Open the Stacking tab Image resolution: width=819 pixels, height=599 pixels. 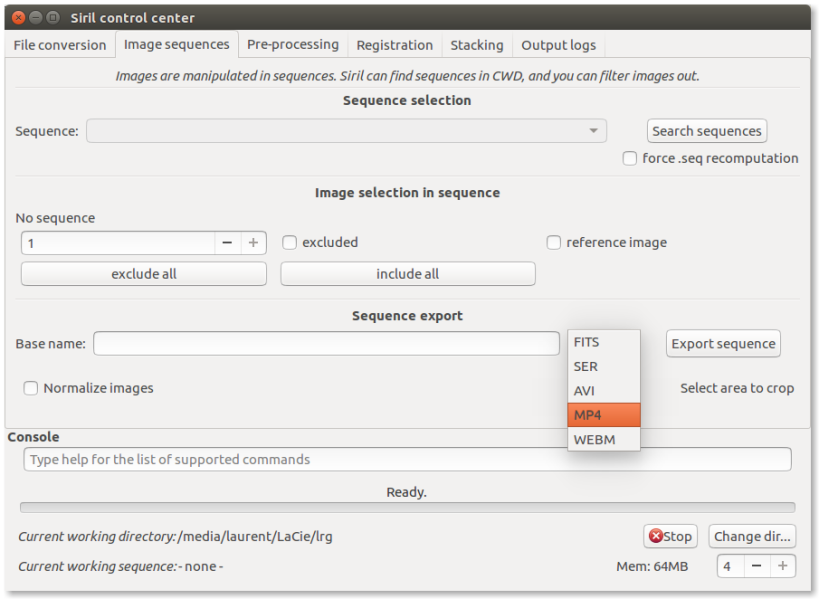[476, 45]
